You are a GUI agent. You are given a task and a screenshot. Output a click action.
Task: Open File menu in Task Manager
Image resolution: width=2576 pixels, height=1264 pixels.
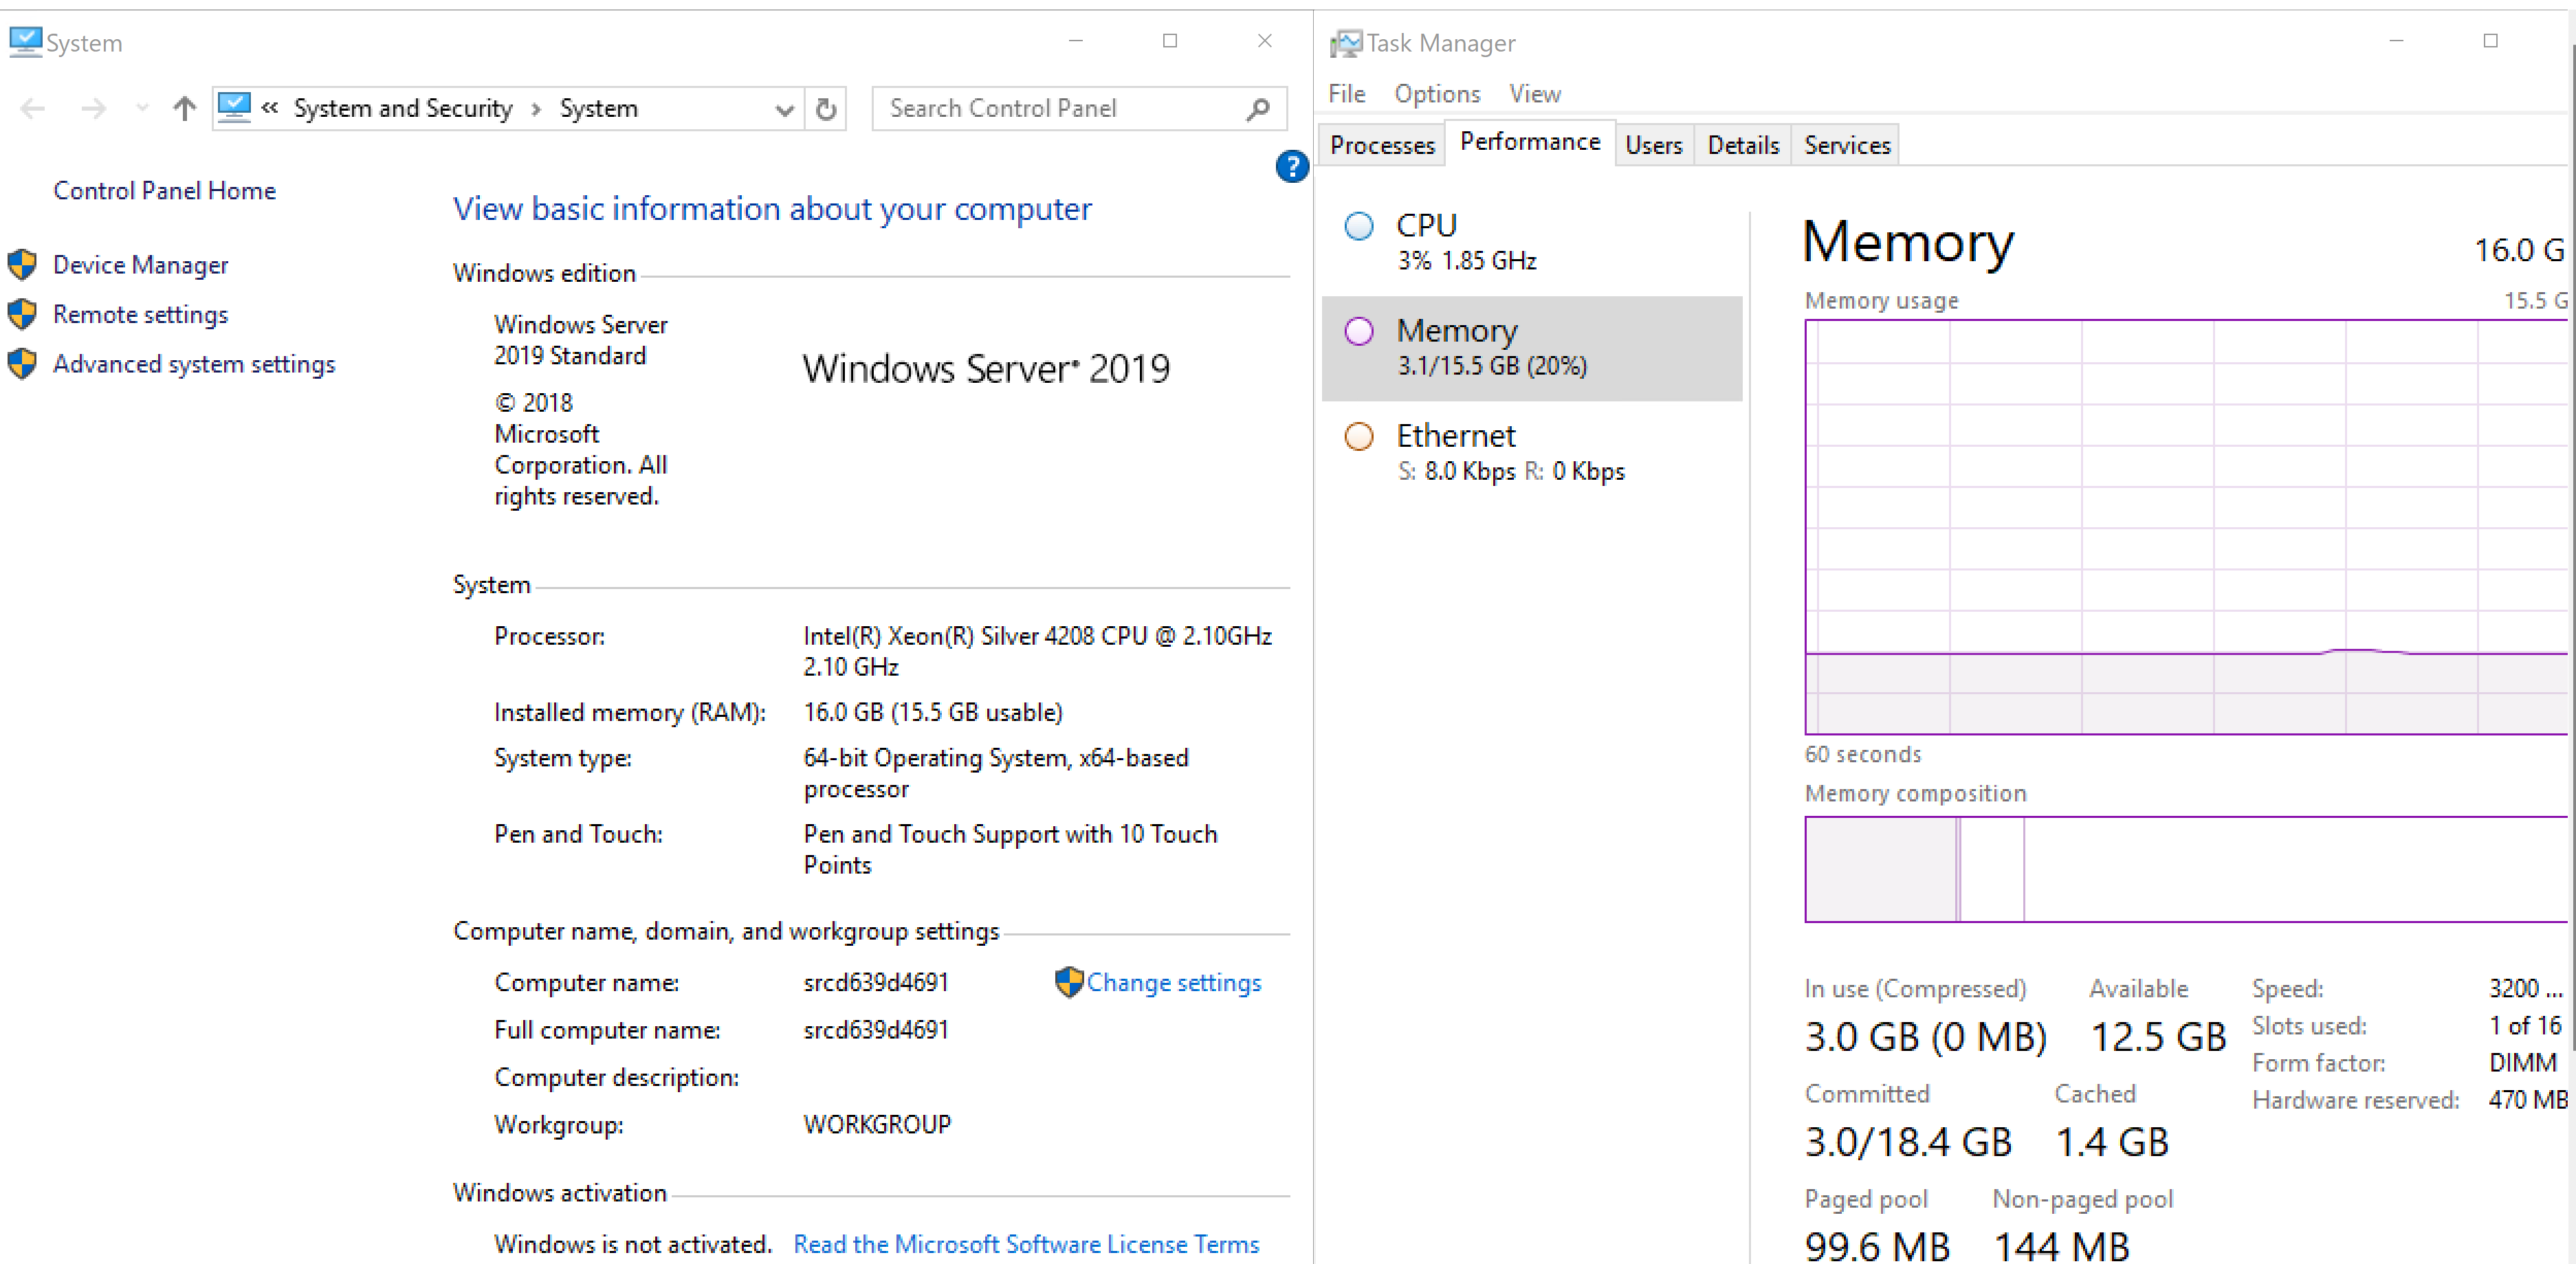tap(1347, 94)
